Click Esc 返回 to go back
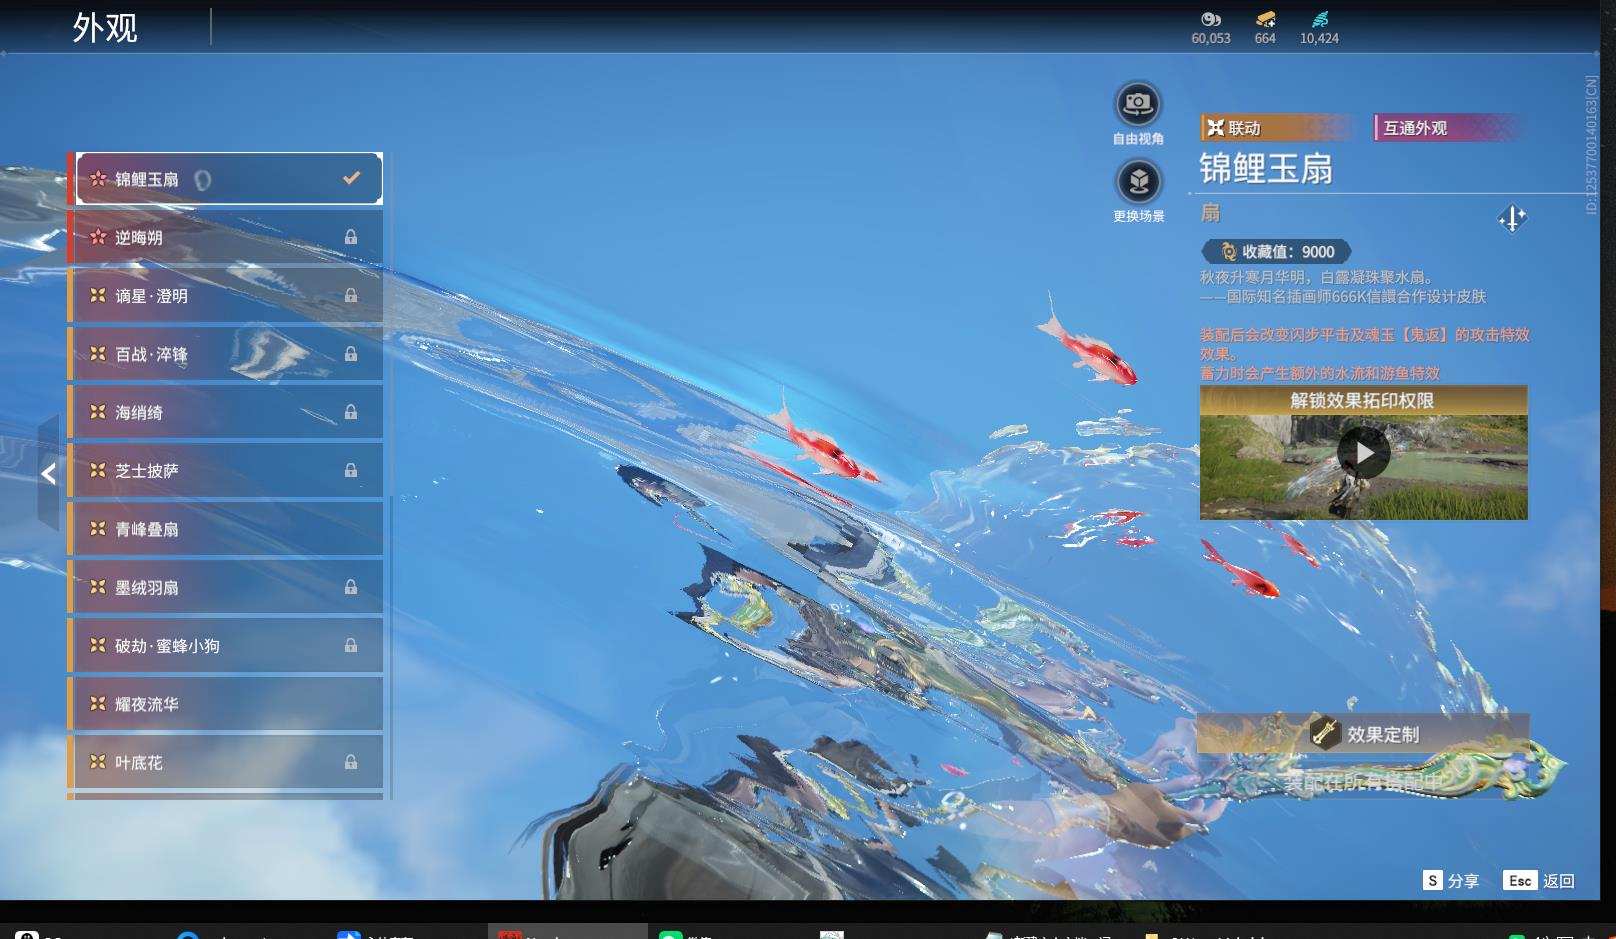 (1539, 880)
